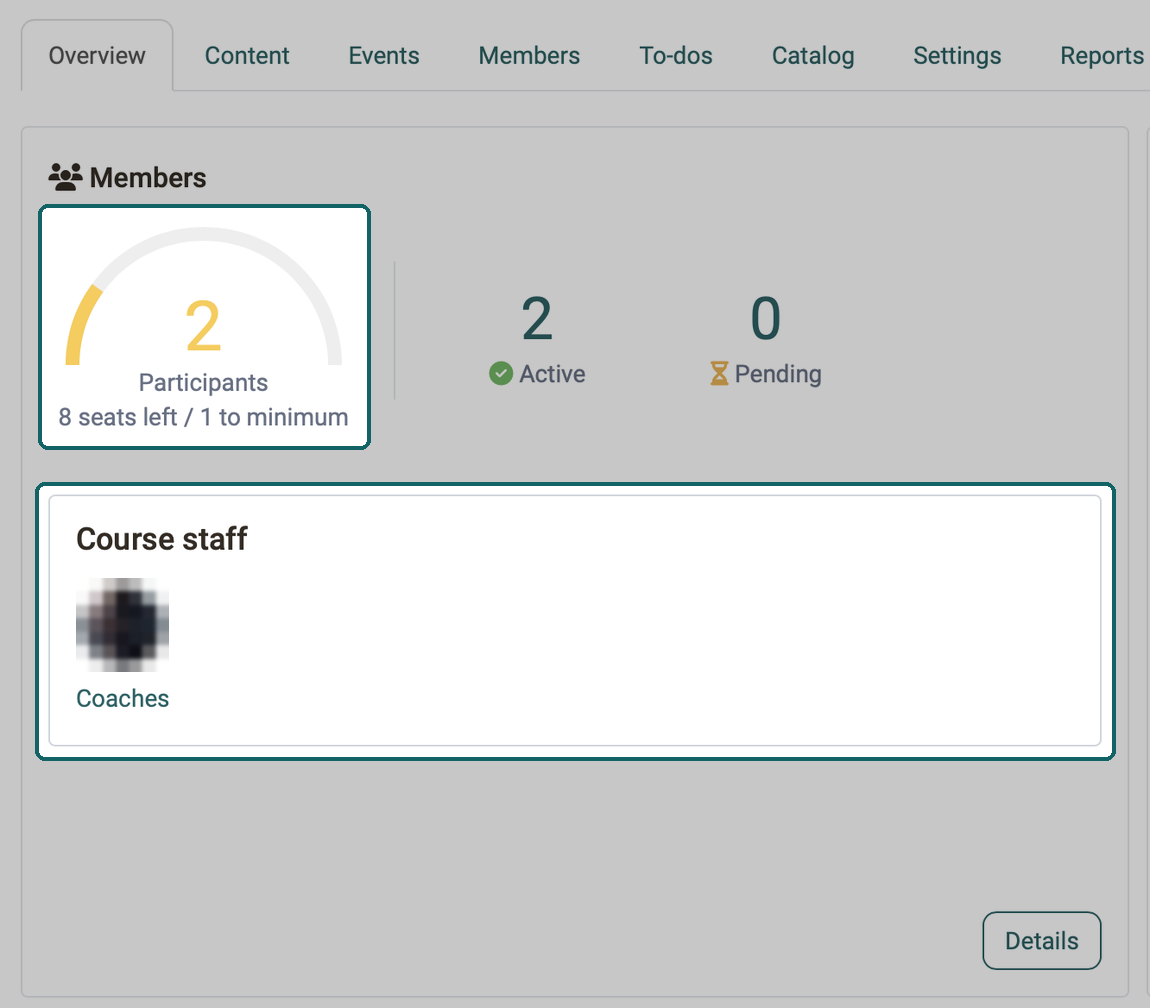Click the Members group icon
This screenshot has width=1150, height=1008.
(65, 178)
